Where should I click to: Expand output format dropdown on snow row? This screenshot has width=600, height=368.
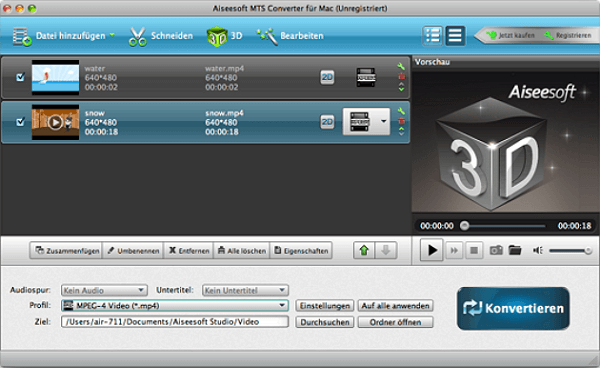point(383,122)
